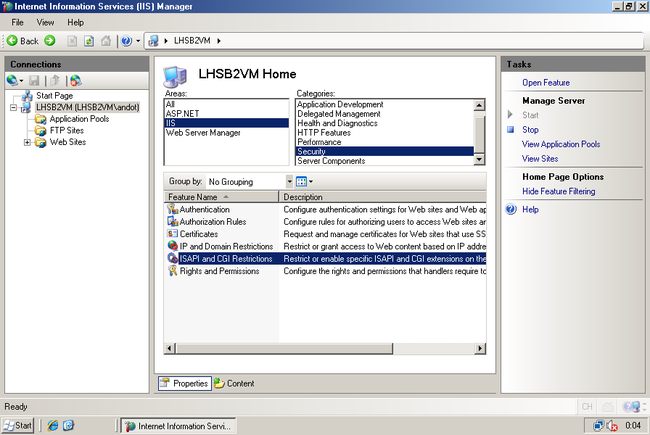Select Start Page in the Connections tree
This screenshot has height=435, width=650.
tap(54, 96)
